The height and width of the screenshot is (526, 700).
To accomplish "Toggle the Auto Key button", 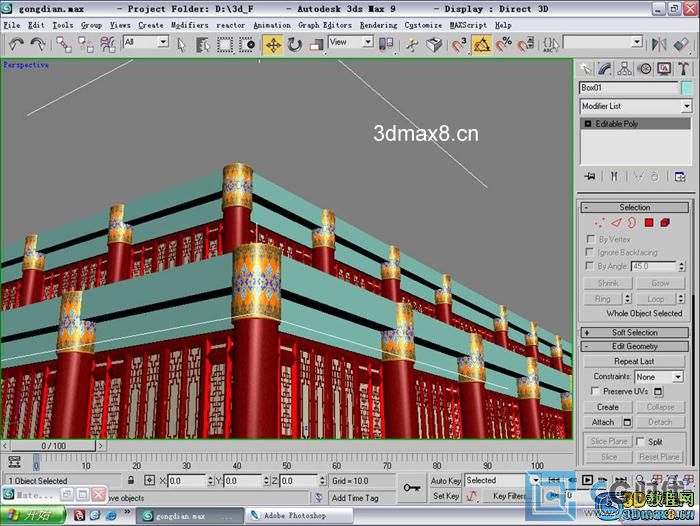I will coord(446,481).
